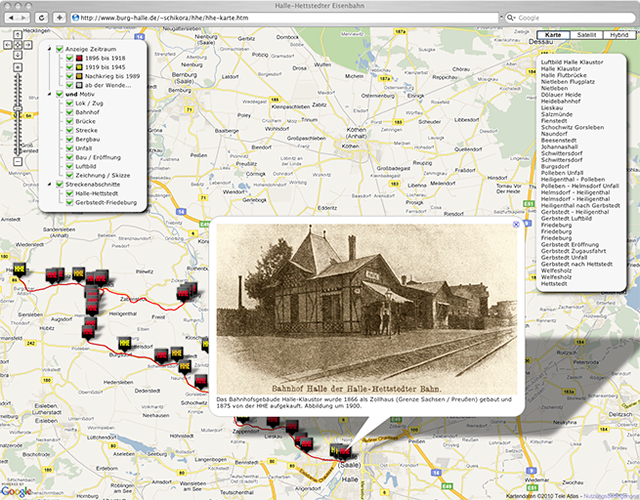Switch map to Satellit view

click(x=587, y=34)
